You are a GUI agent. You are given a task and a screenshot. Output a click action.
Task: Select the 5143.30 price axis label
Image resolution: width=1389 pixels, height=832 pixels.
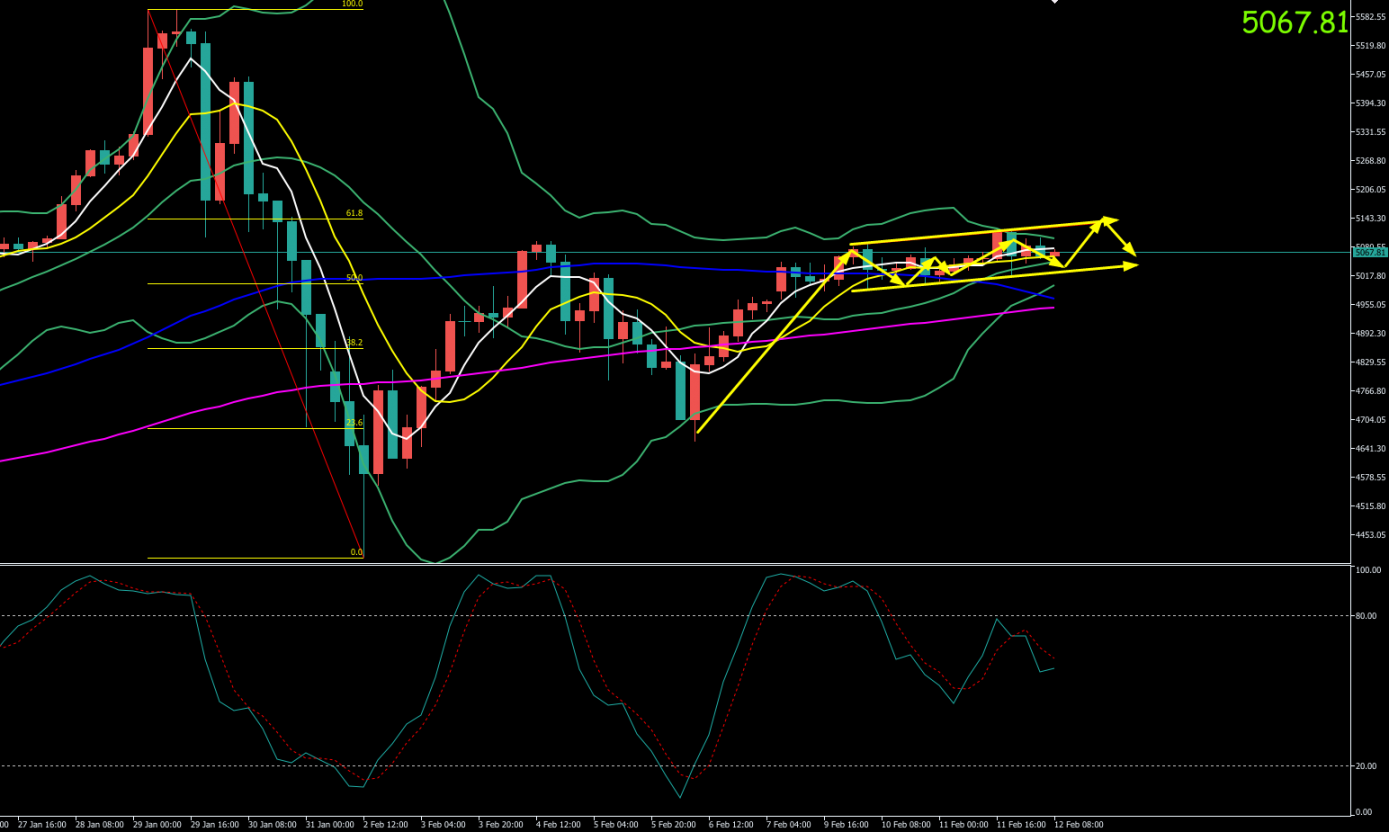coord(1369,218)
